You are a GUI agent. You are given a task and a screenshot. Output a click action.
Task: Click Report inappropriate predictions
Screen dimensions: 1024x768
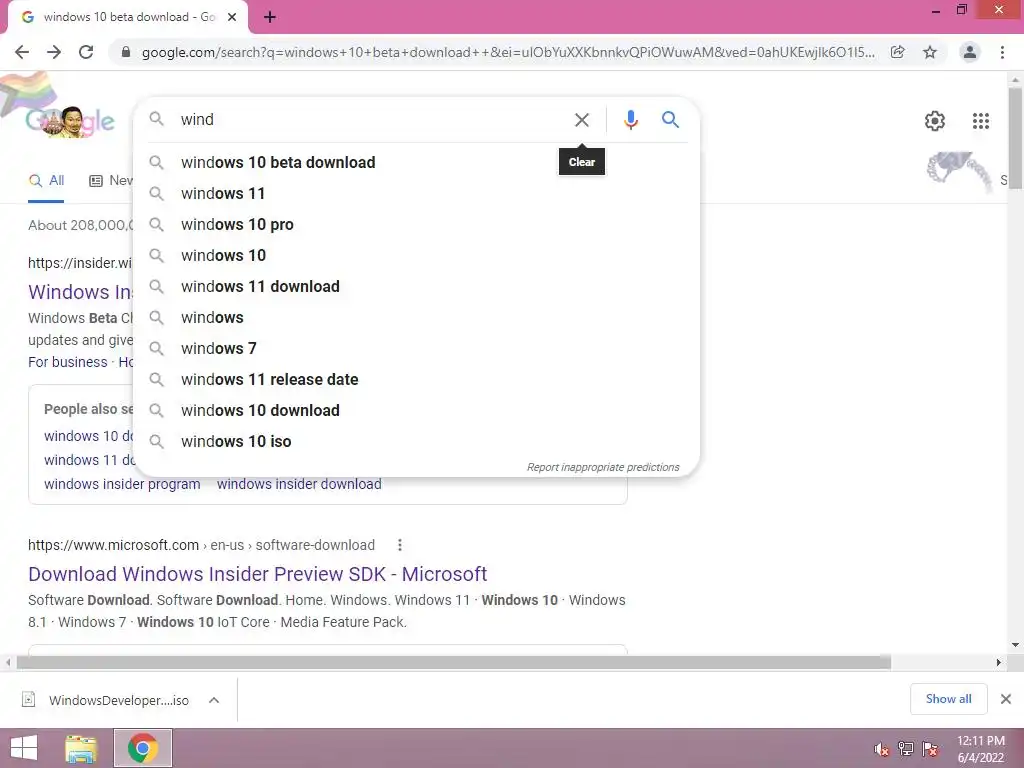(603, 467)
